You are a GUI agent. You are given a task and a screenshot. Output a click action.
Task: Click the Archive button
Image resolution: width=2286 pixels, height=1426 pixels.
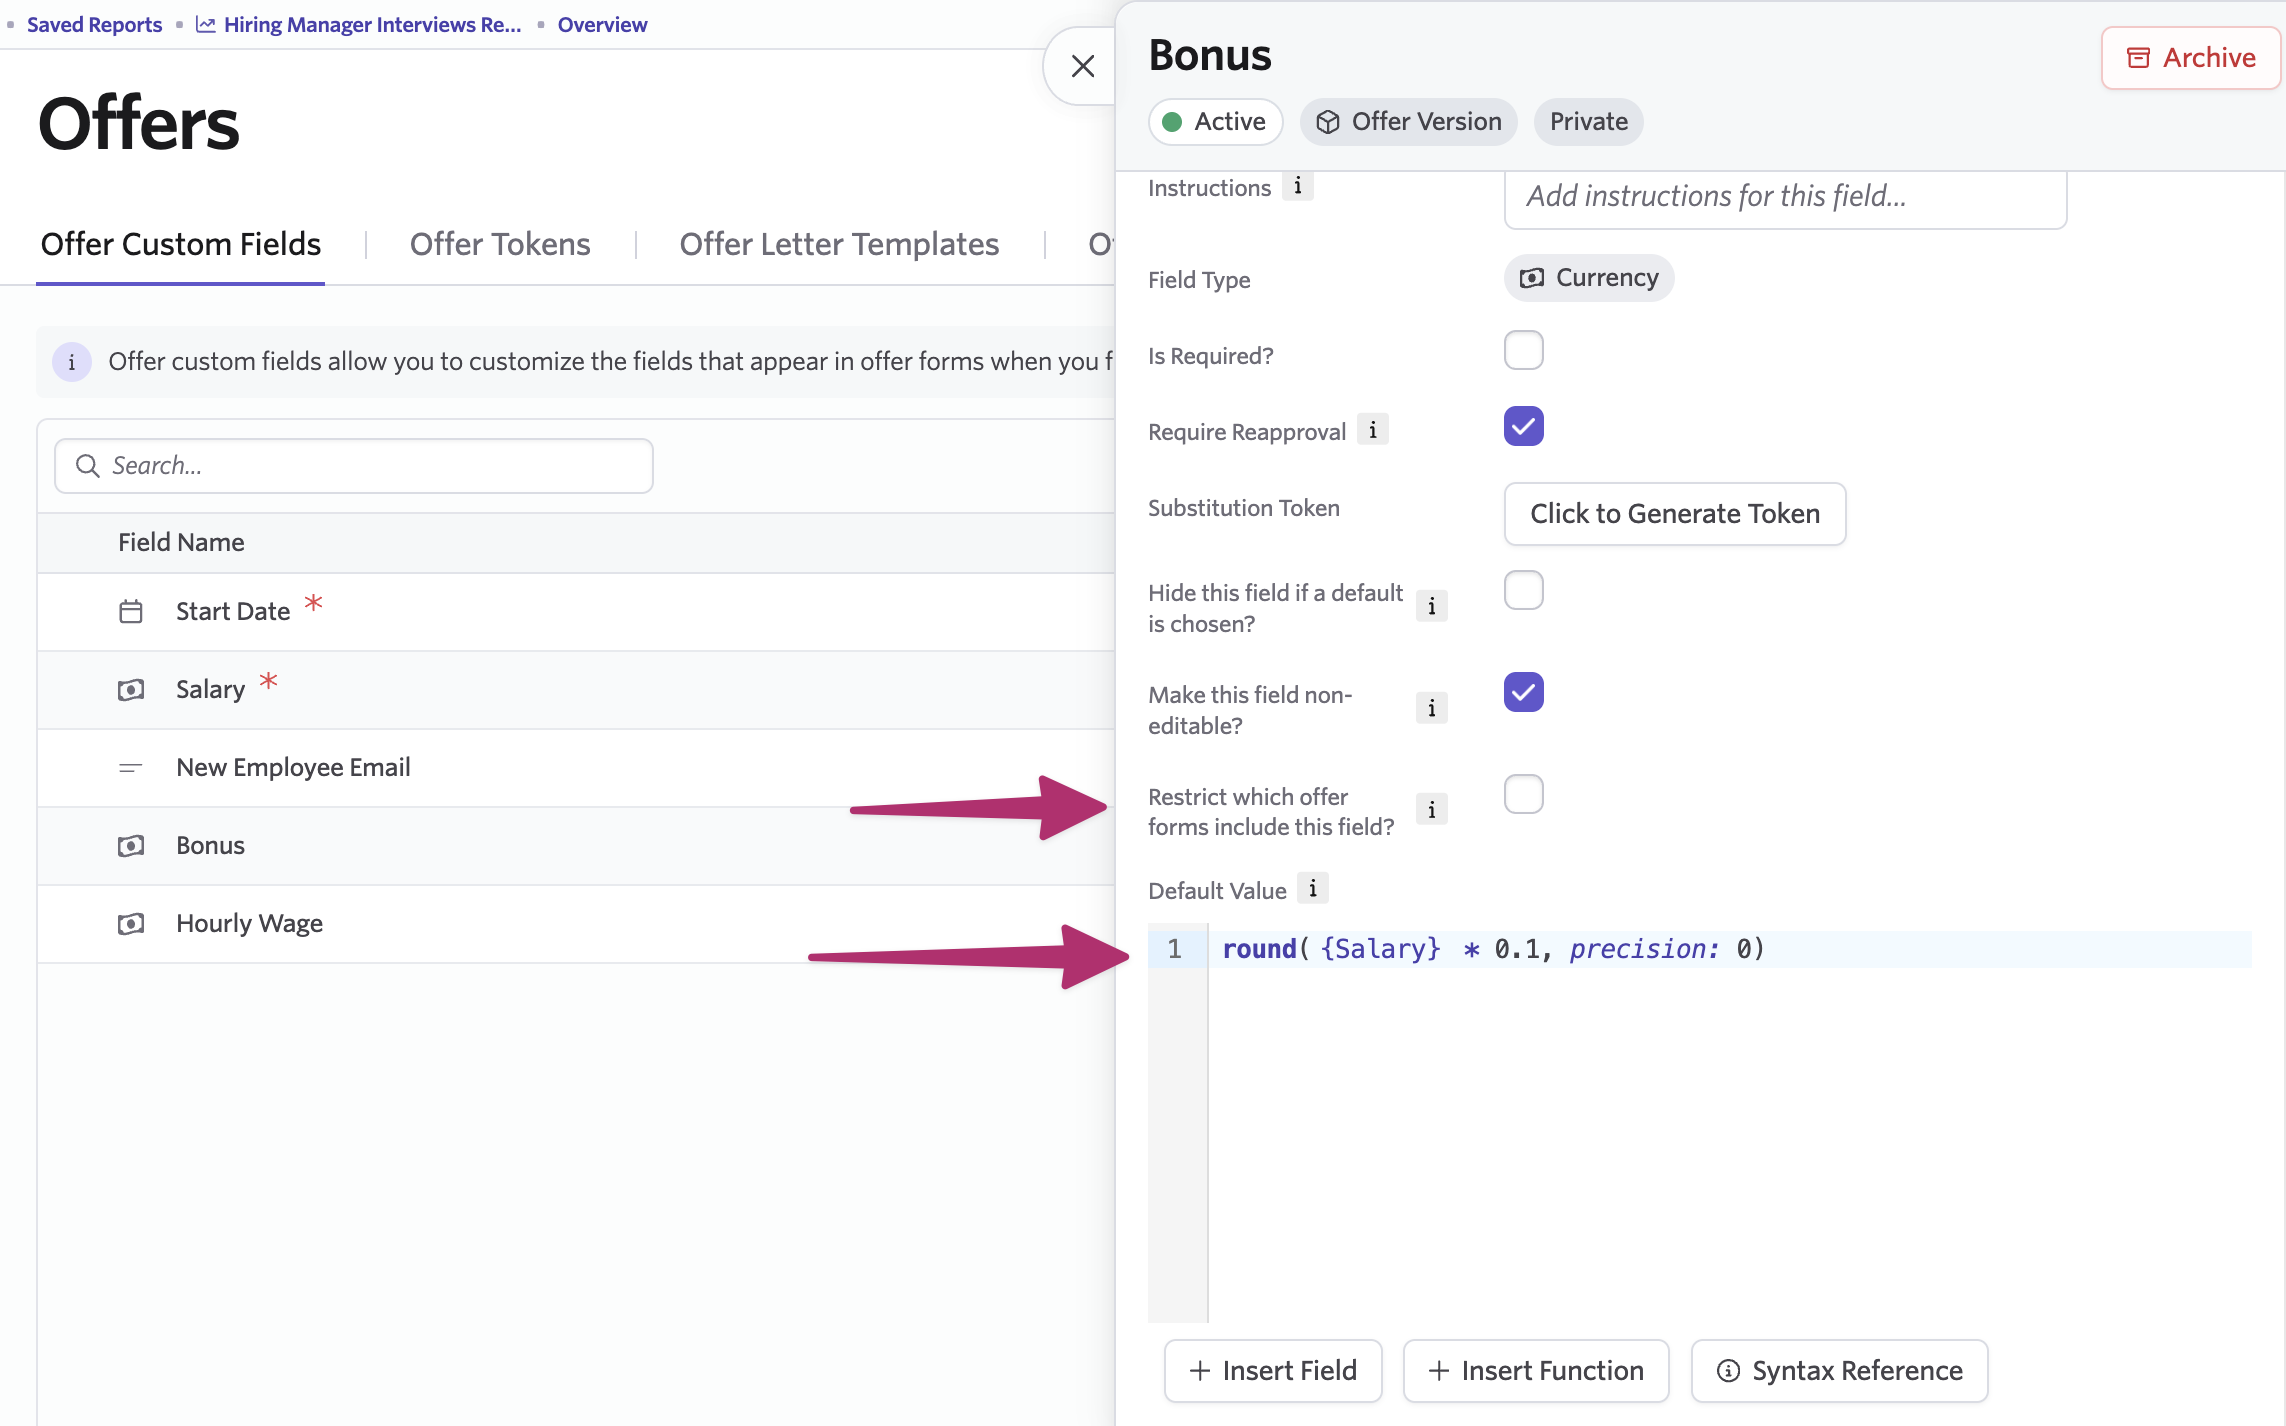pos(2190,58)
